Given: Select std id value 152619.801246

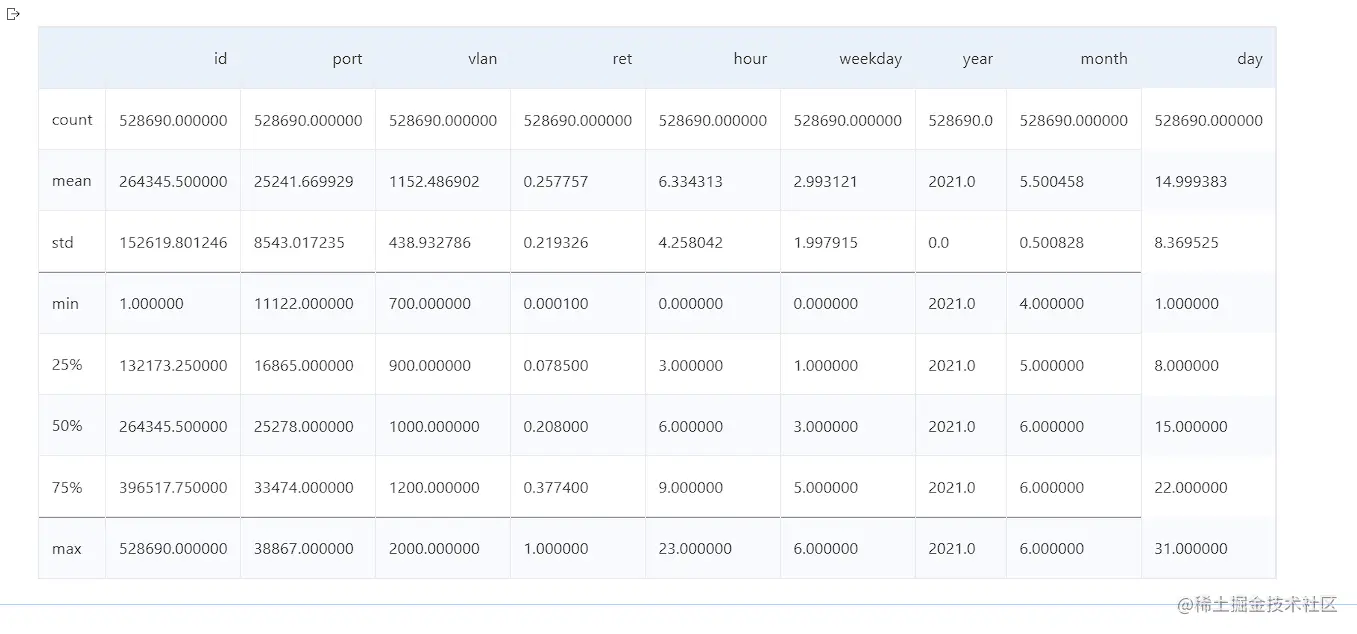Looking at the screenshot, I should point(173,243).
